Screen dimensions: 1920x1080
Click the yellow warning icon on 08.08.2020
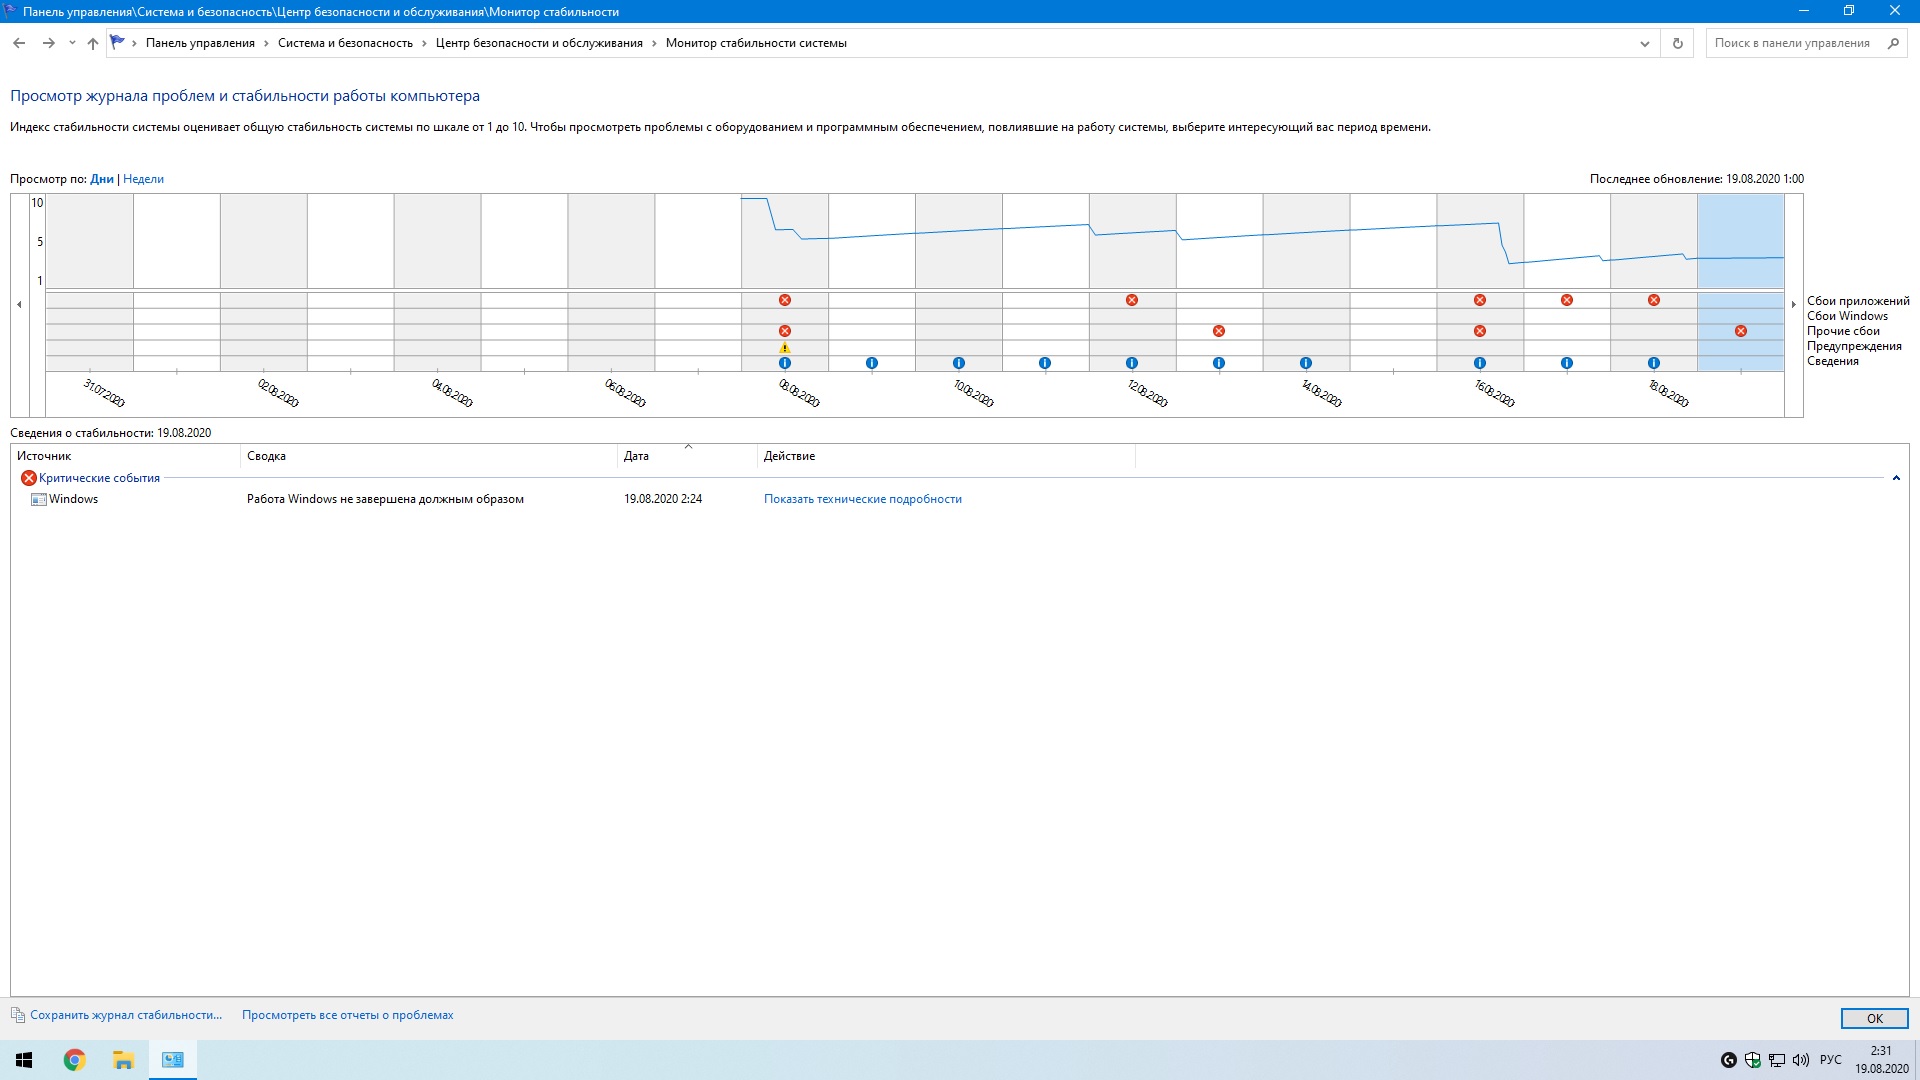coord(785,348)
